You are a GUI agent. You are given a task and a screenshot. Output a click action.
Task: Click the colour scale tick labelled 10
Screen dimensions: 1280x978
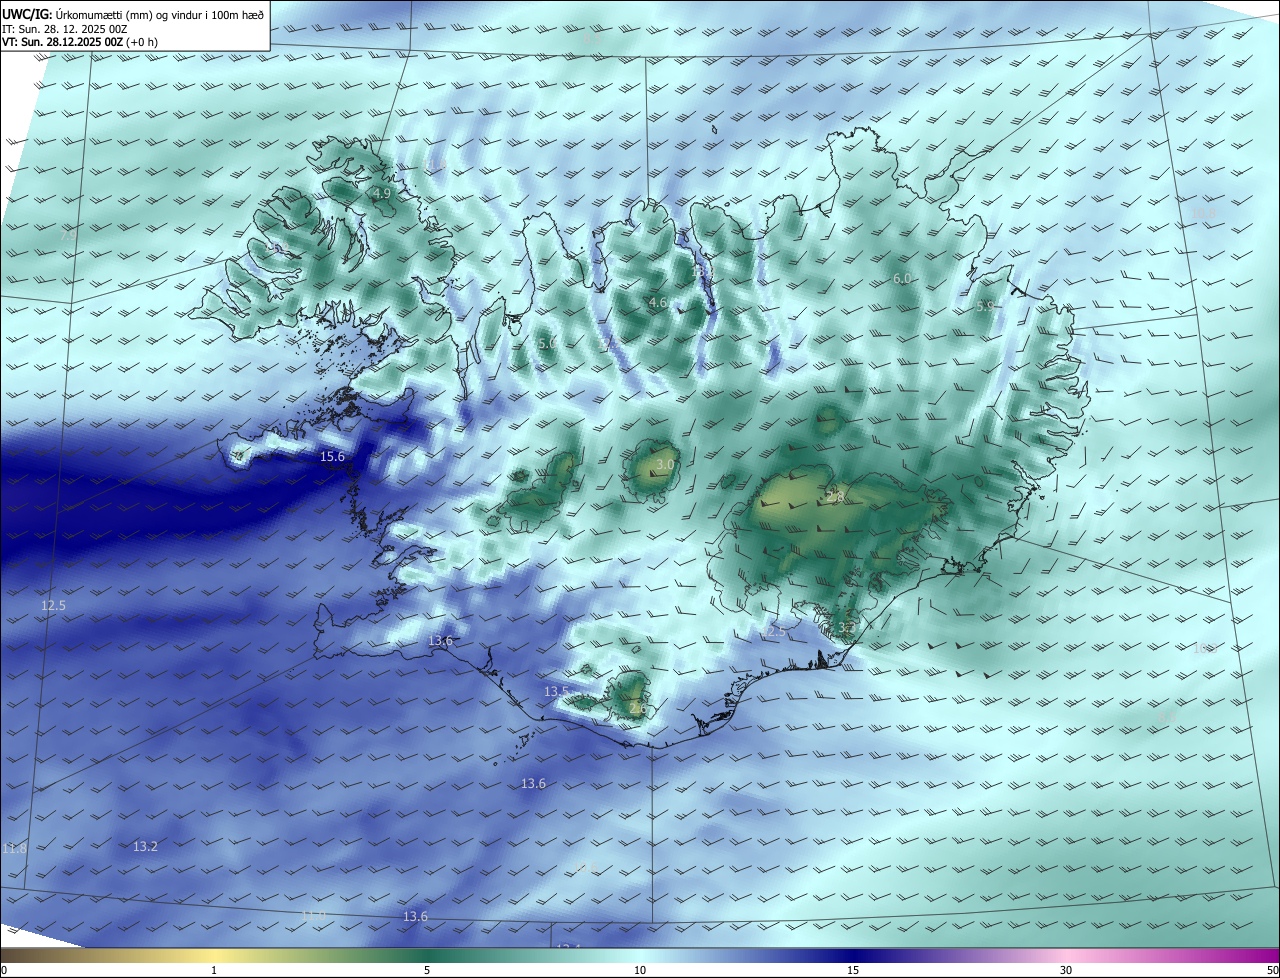point(640,970)
